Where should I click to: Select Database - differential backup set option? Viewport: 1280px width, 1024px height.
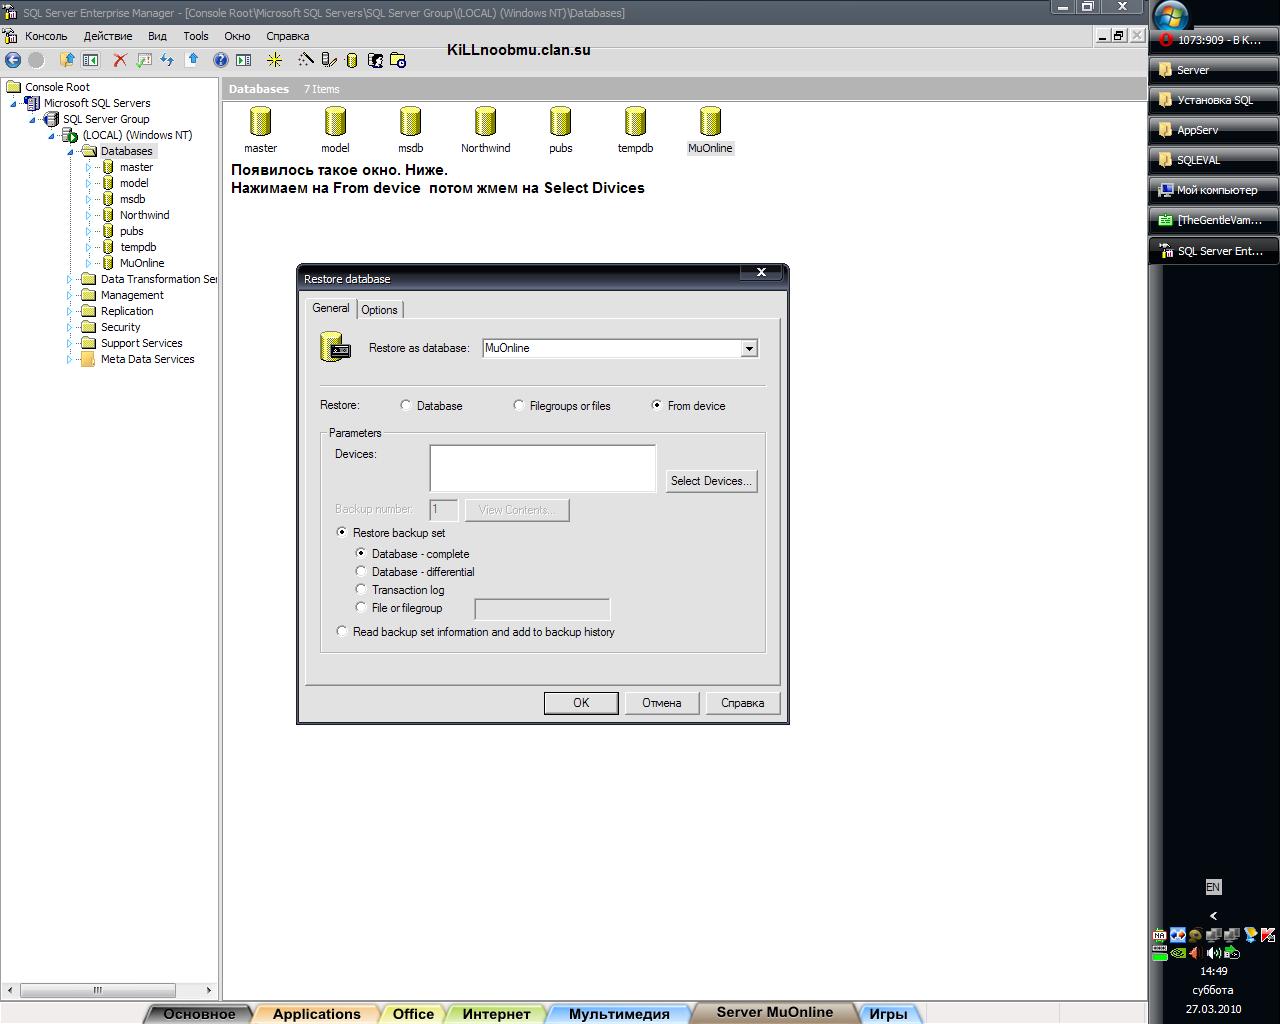361,572
